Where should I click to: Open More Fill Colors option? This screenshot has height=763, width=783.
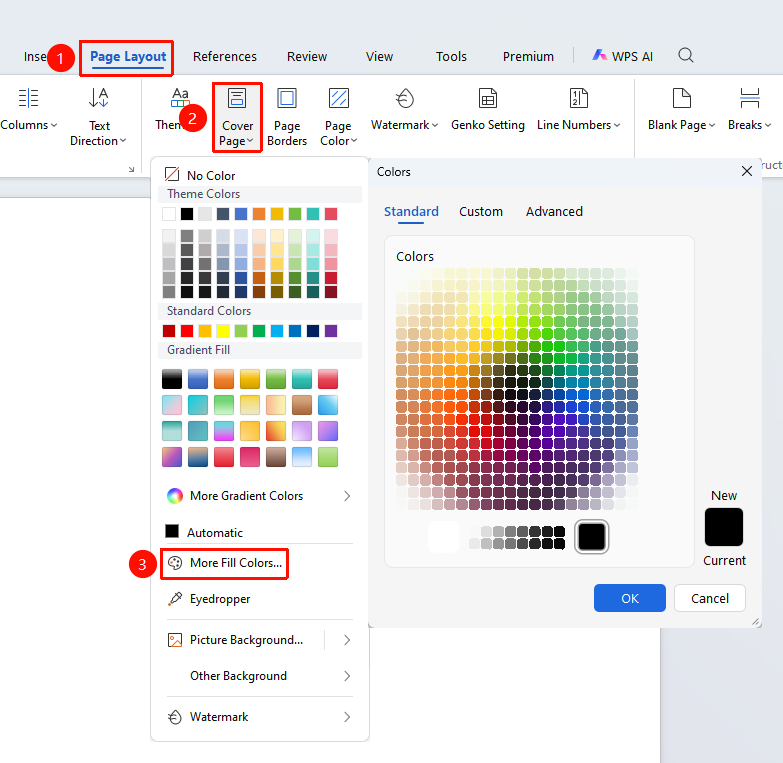pos(224,563)
